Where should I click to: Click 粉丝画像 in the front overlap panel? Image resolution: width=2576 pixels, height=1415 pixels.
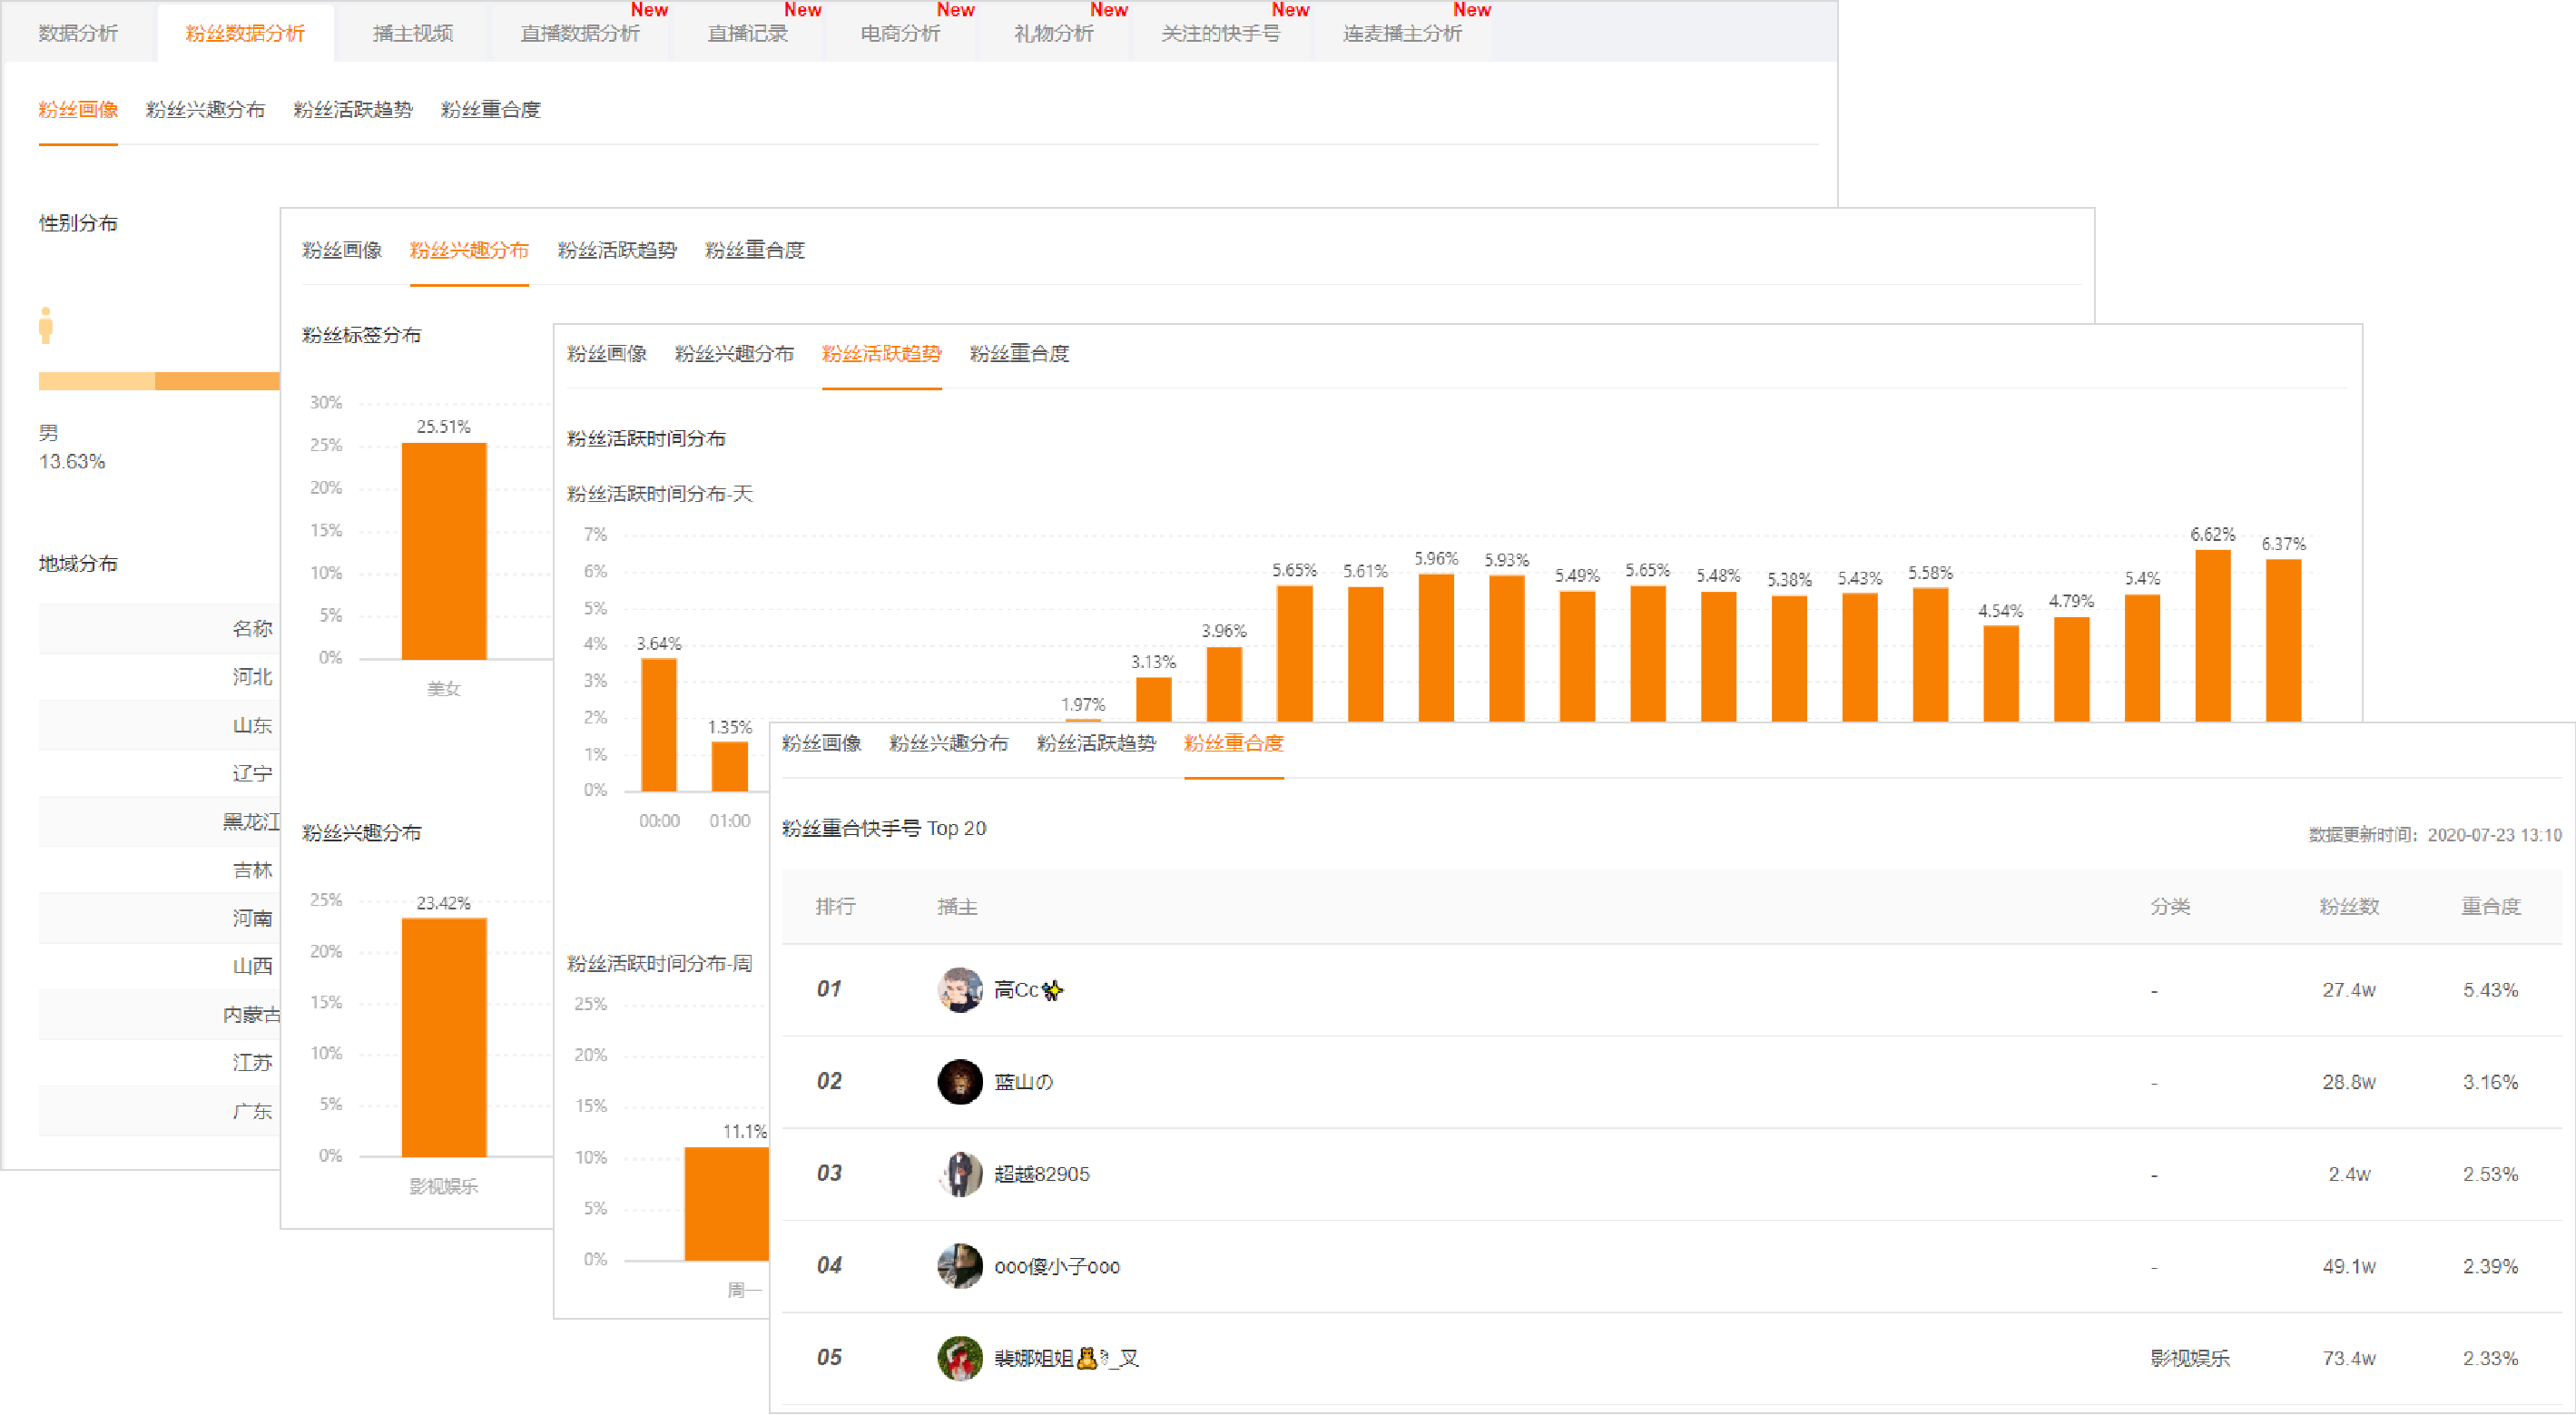(x=821, y=743)
